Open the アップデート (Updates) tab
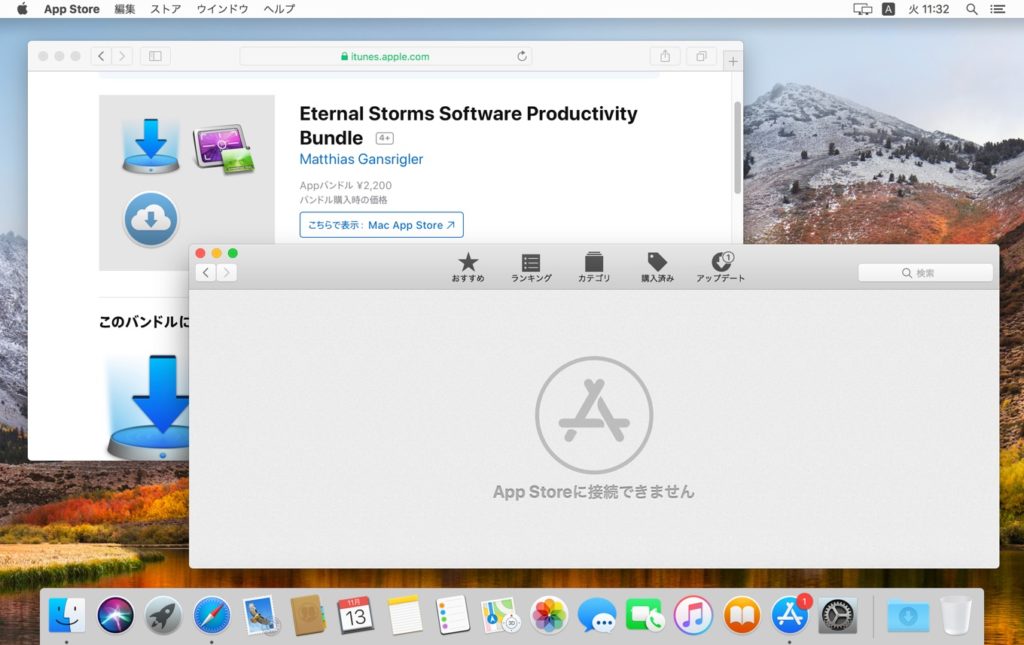This screenshot has width=1024, height=645. pos(721,267)
